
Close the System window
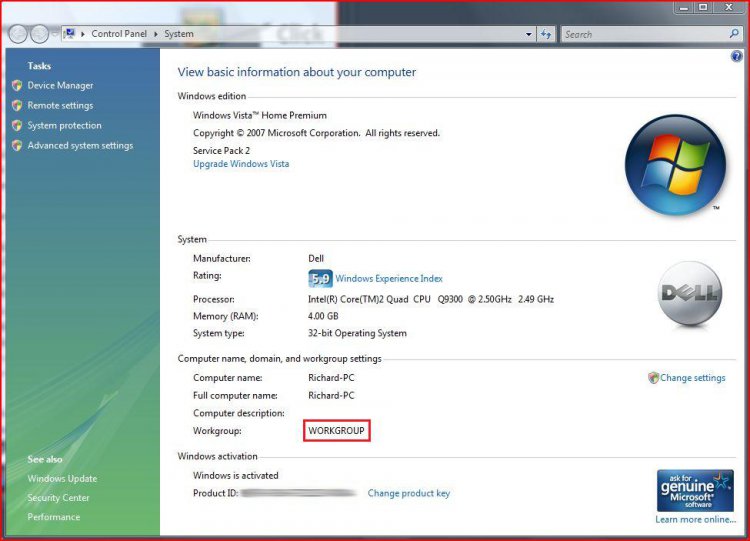729,7
